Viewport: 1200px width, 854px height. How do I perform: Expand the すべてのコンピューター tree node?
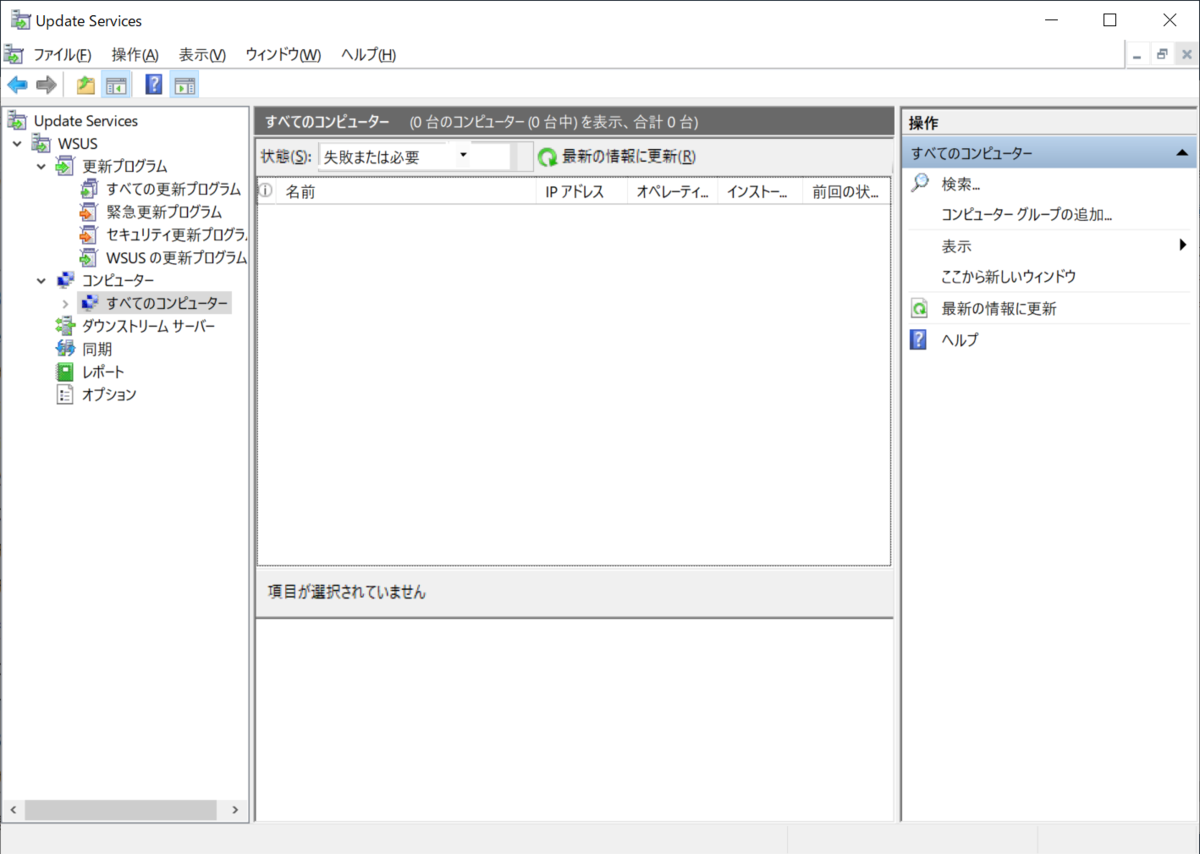tap(65, 303)
